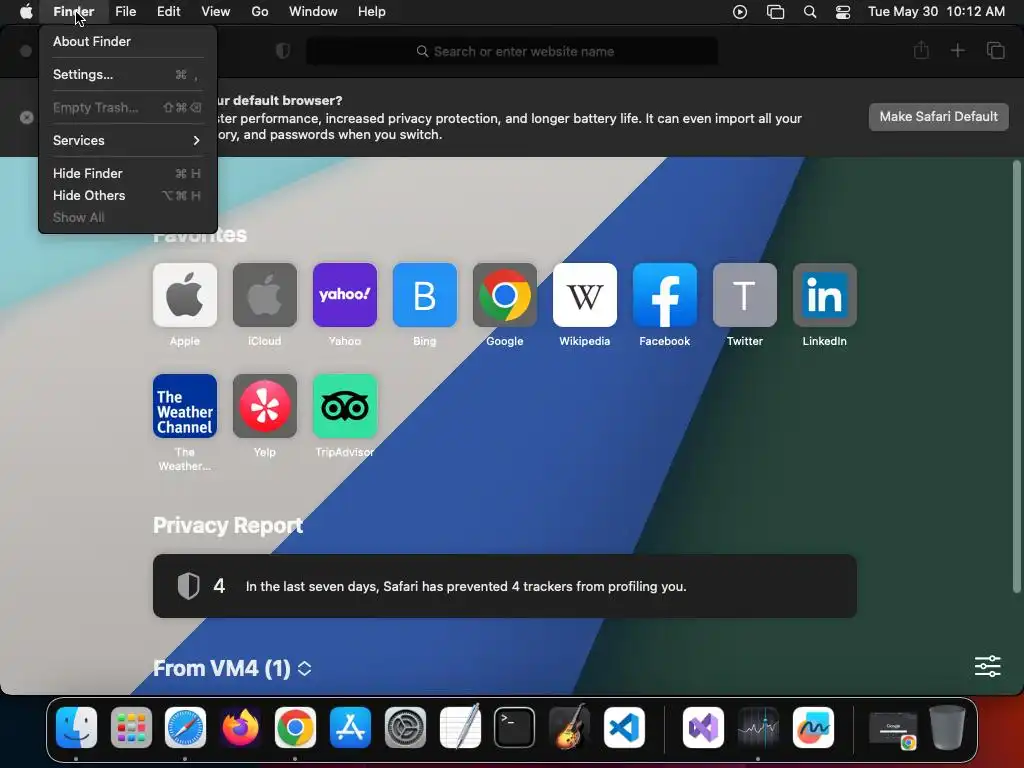Open the Wikipedia favorite tile

click(x=584, y=295)
